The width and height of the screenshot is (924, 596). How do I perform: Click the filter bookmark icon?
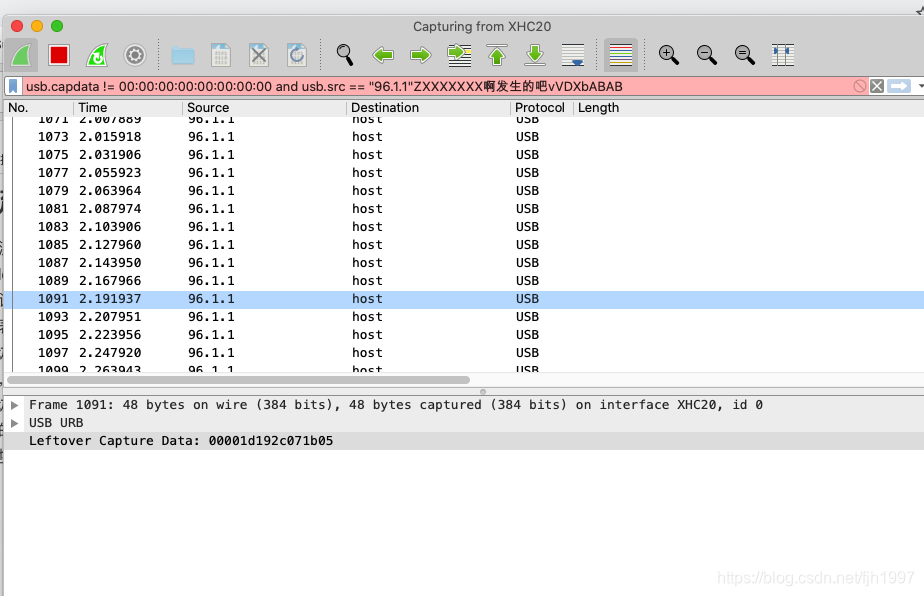click(x=13, y=86)
